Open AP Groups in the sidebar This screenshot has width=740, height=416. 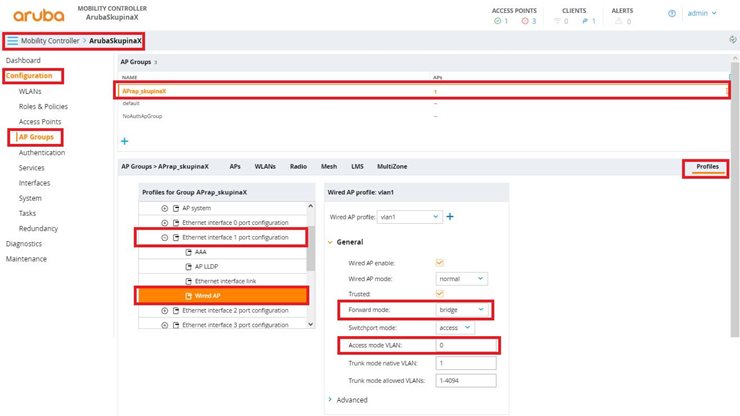pos(36,137)
